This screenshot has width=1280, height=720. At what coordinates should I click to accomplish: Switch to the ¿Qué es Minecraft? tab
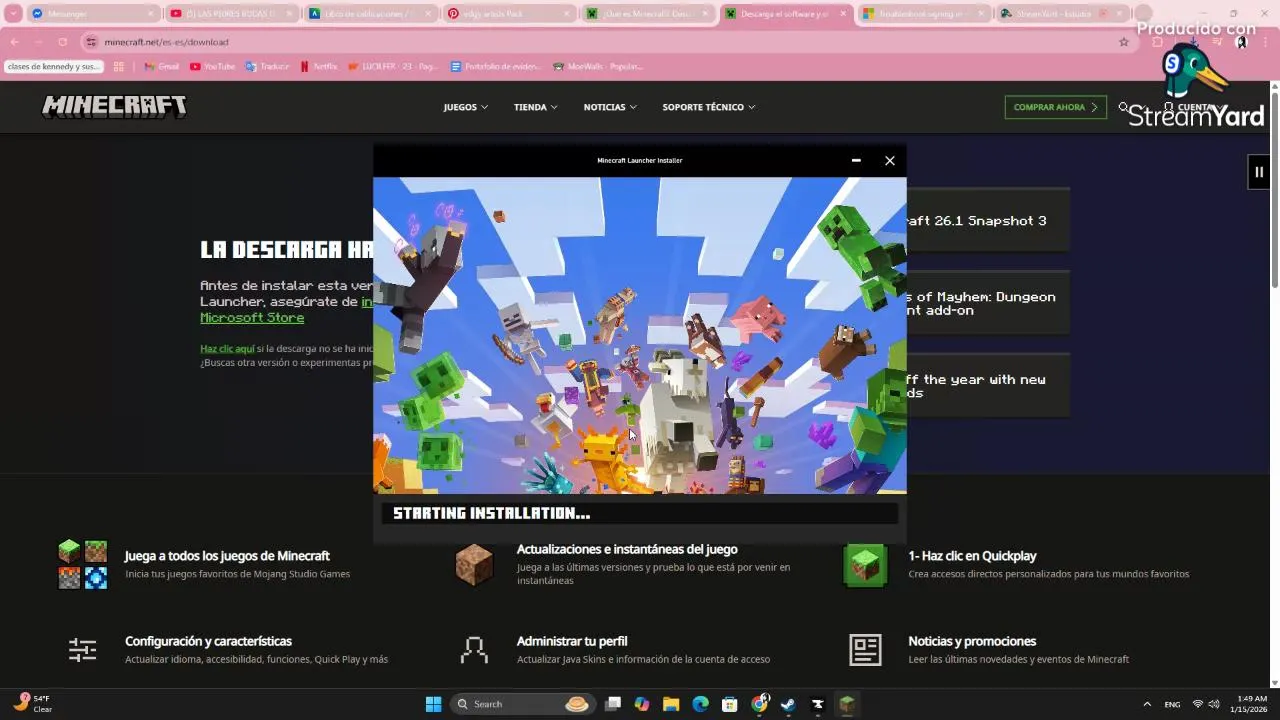coord(647,14)
